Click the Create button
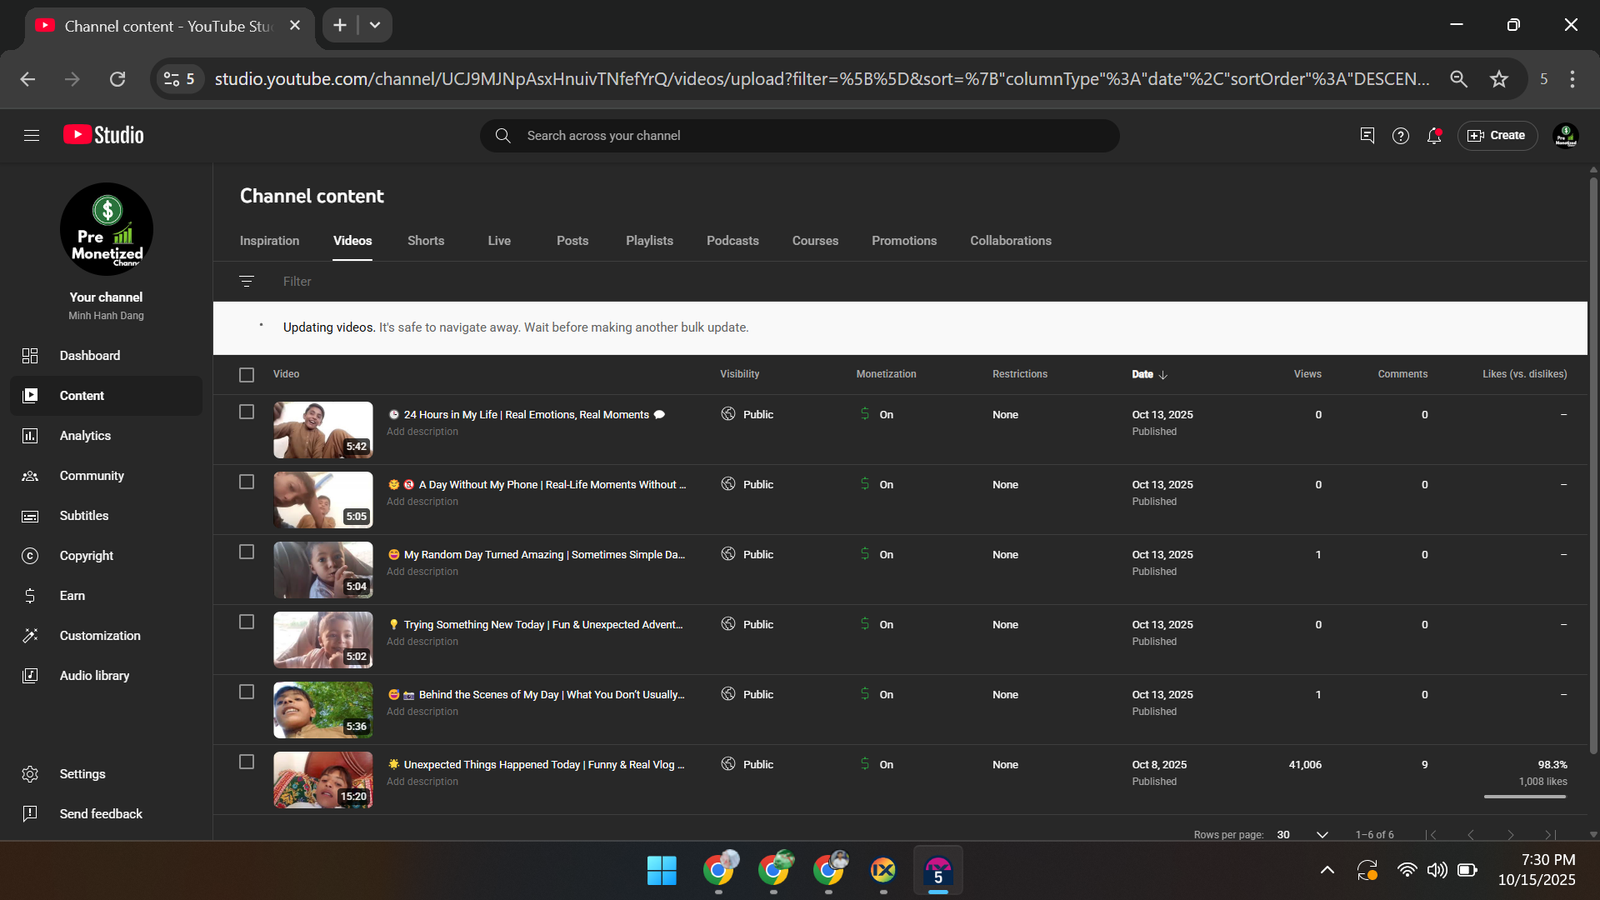1600x900 pixels. tap(1497, 136)
